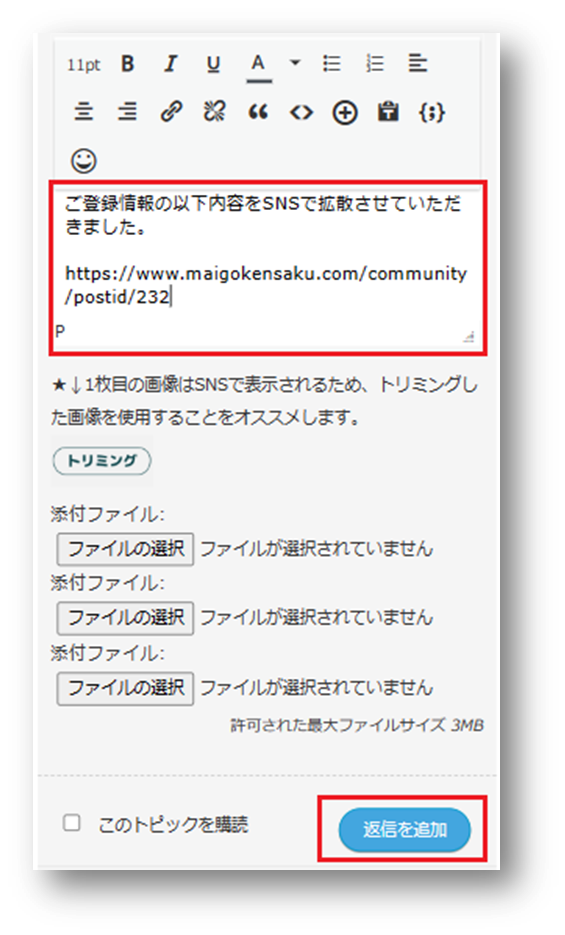The height and width of the screenshot is (935, 565).
Task: Click the トリミング button
Action: 102,461
